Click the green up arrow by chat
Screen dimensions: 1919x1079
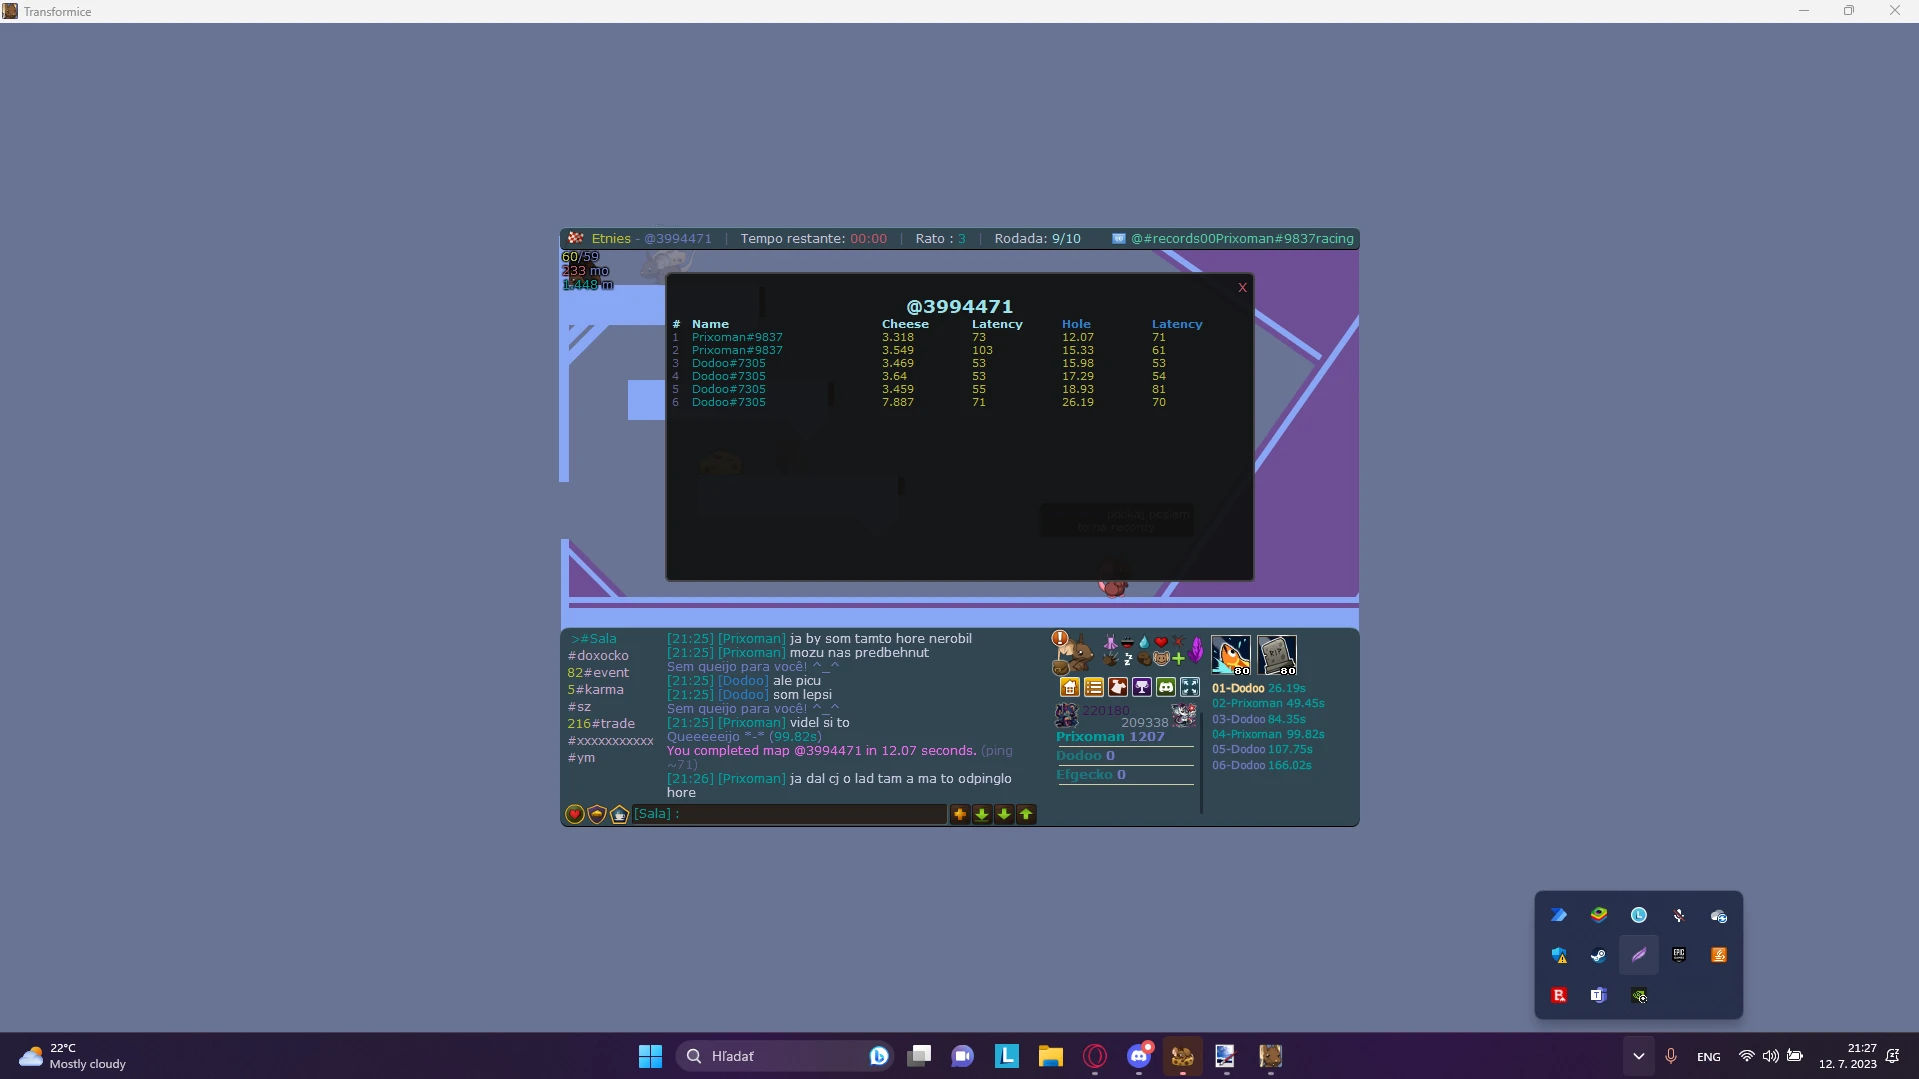click(x=1026, y=814)
